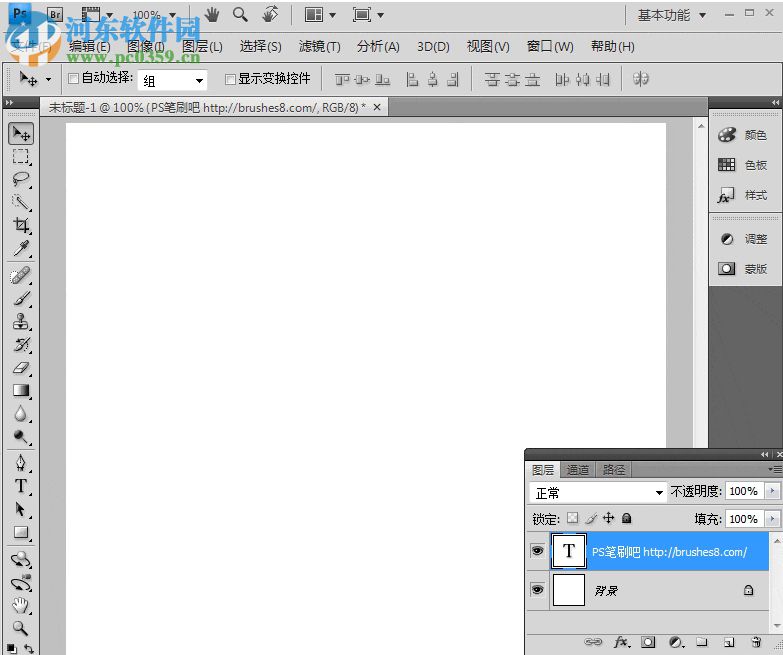
Task: Expand the 不透明度 opacity slider arrow
Action: [771, 491]
